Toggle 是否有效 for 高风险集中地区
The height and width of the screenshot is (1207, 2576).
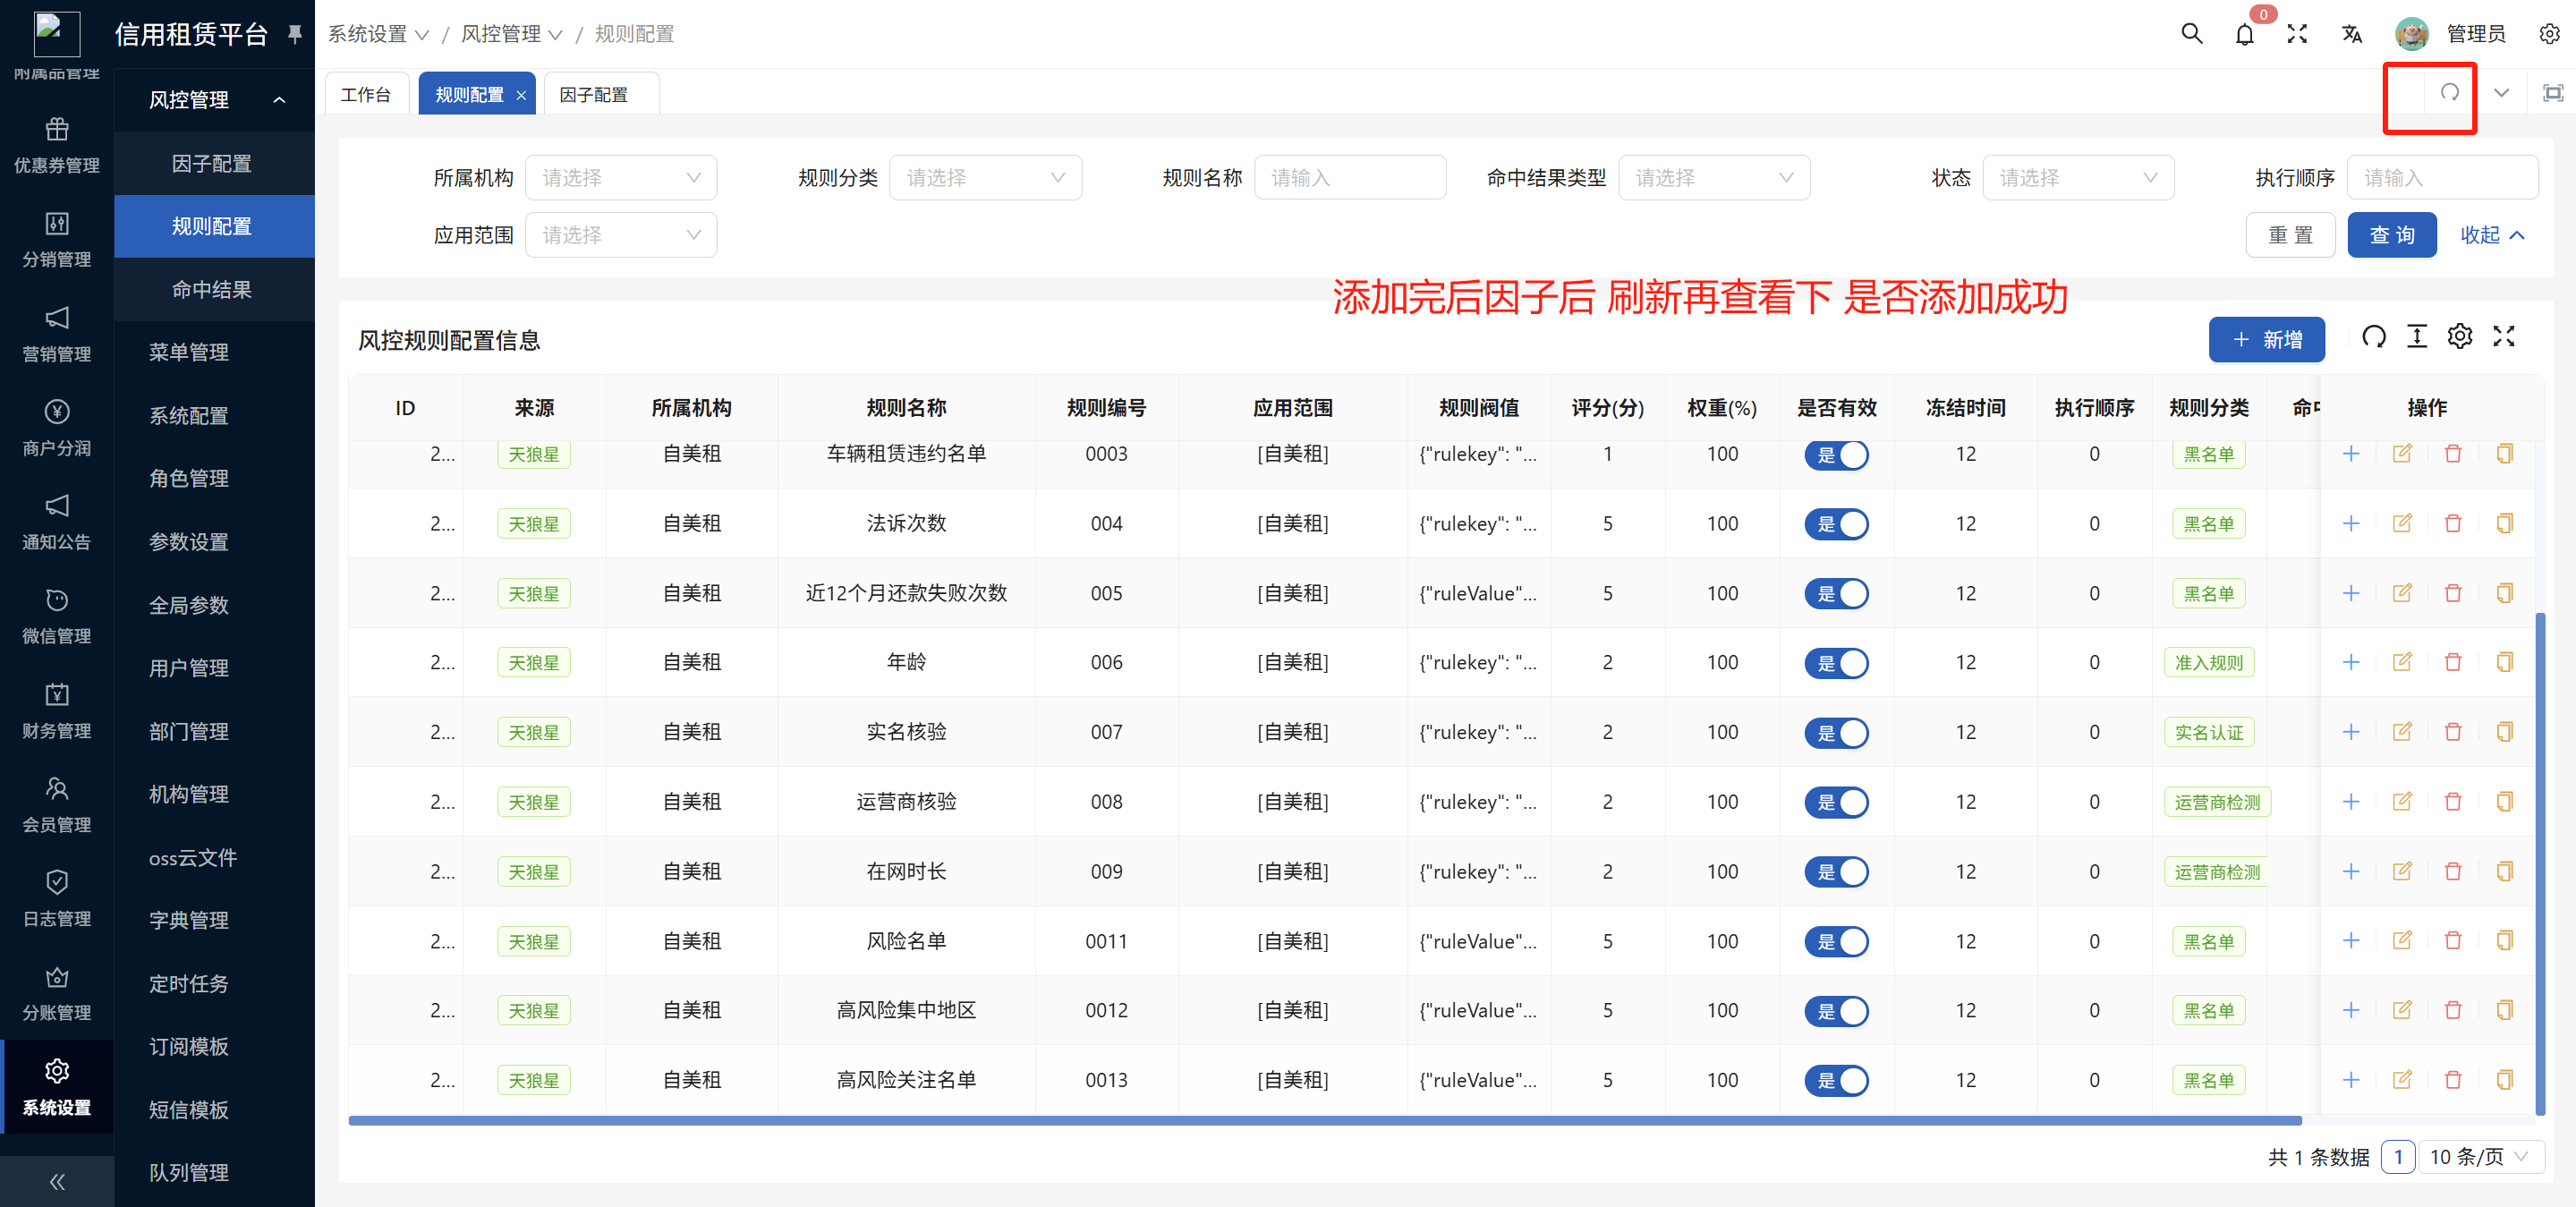[1836, 1011]
